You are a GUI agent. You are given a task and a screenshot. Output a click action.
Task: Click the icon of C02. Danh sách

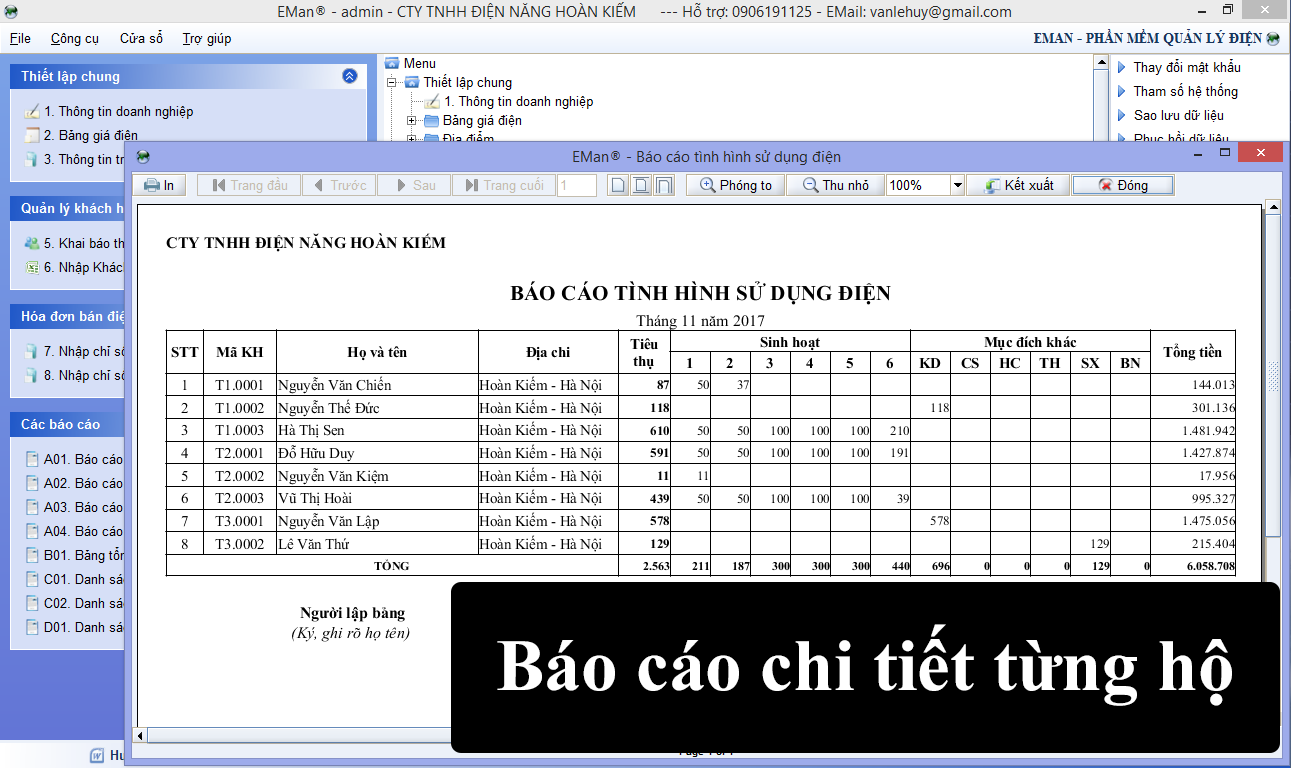(x=32, y=603)
